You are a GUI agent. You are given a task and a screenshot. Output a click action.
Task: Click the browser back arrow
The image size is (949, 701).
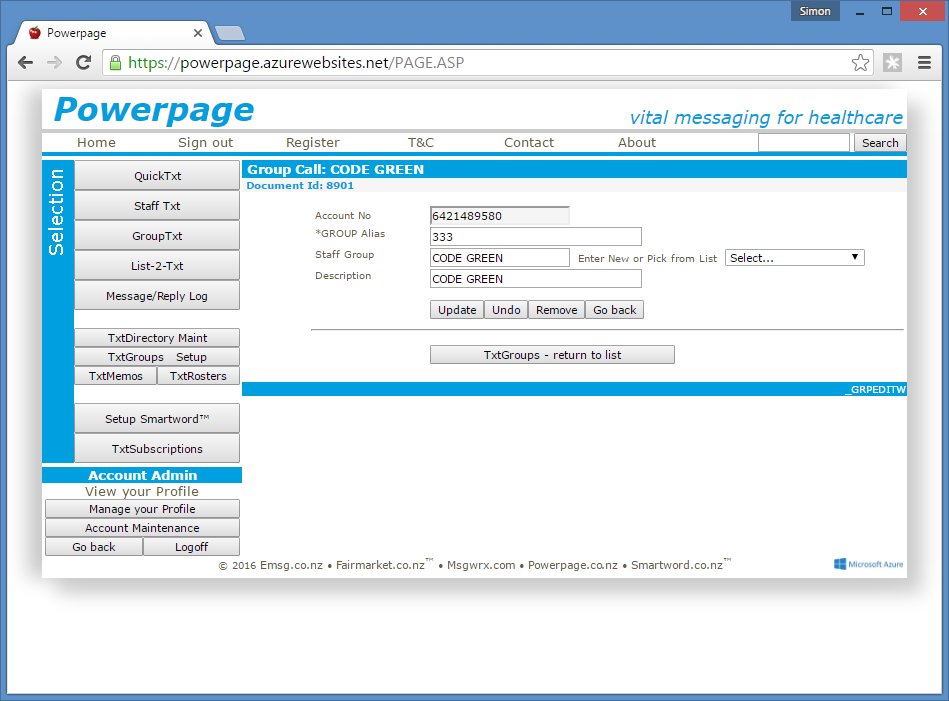(x=26, y=63)
